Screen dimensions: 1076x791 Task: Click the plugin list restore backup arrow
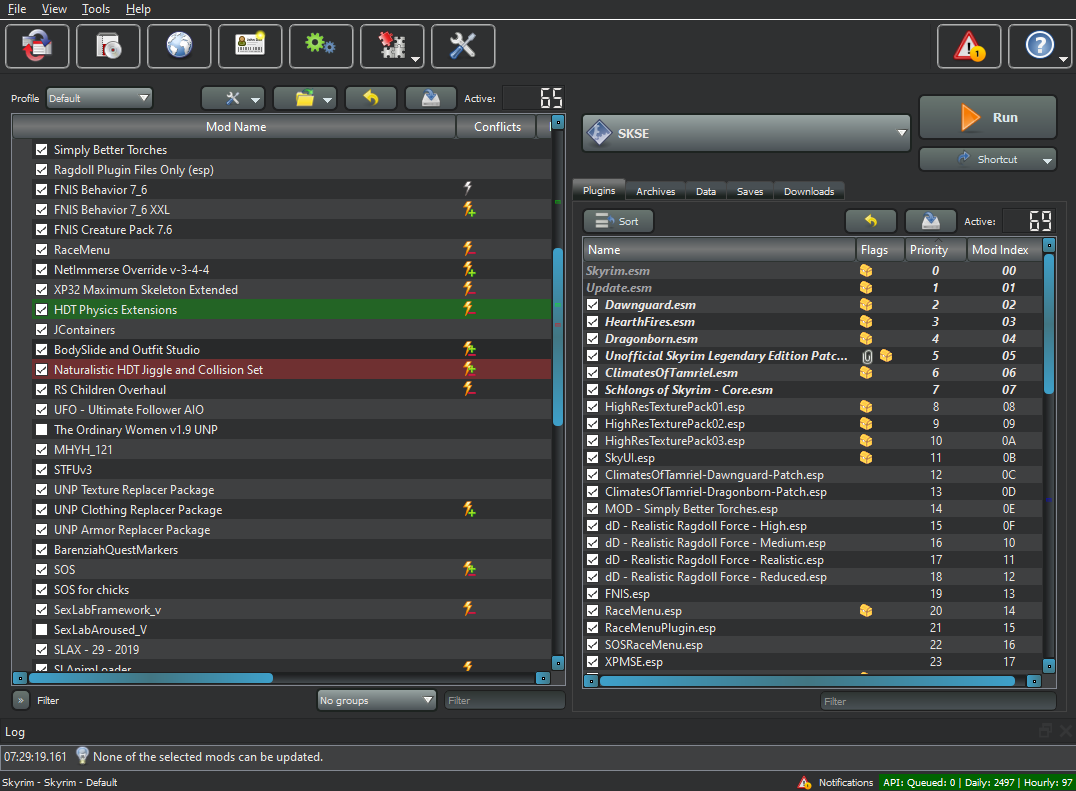871,221
